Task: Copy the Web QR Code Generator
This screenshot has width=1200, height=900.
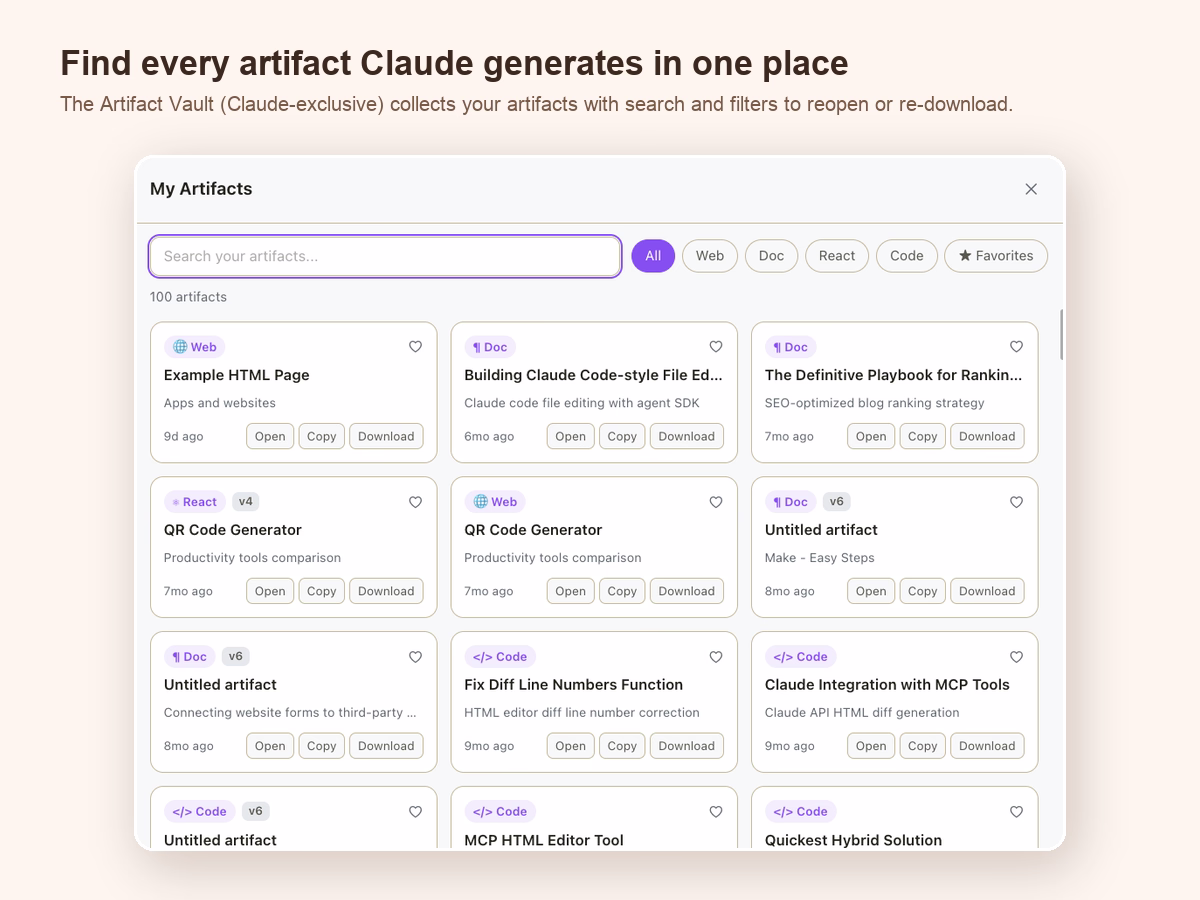Action: coord(622,591)
